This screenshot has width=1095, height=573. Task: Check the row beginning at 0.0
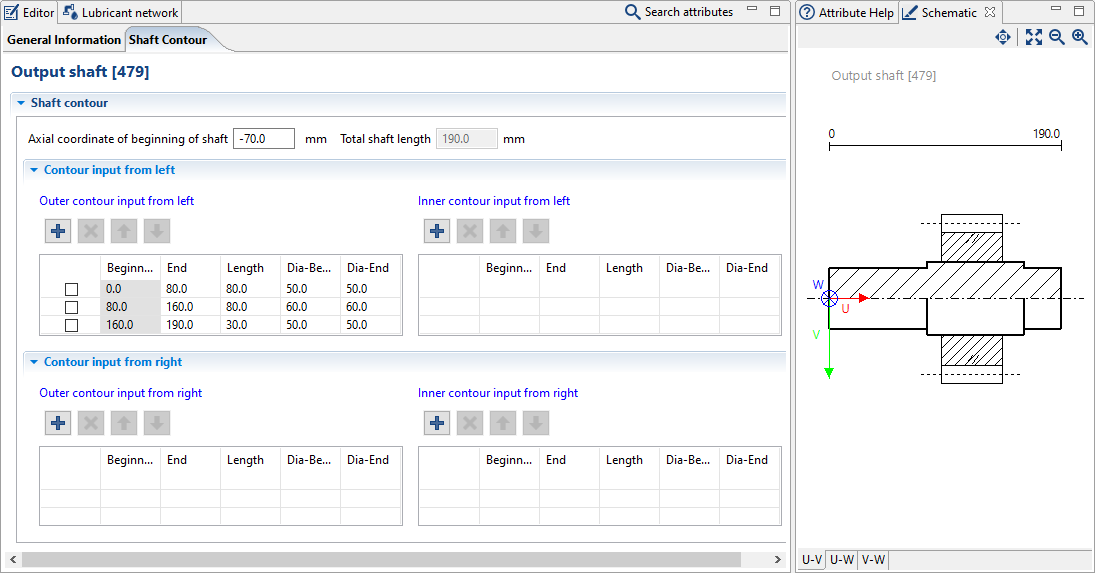click(71, 289)
